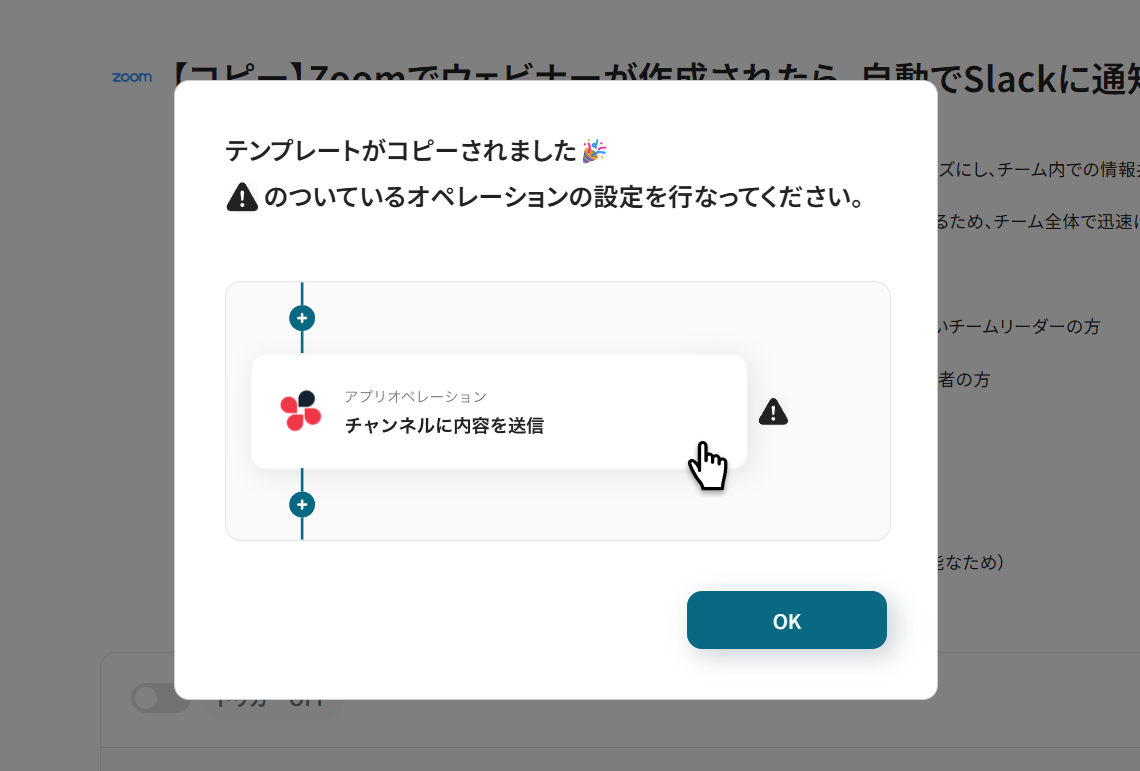Toggle the trigger ON/OFF switch behind the dialog
Image resolution: width=1140 pixels, height=771 pixels.
[161, 698]
